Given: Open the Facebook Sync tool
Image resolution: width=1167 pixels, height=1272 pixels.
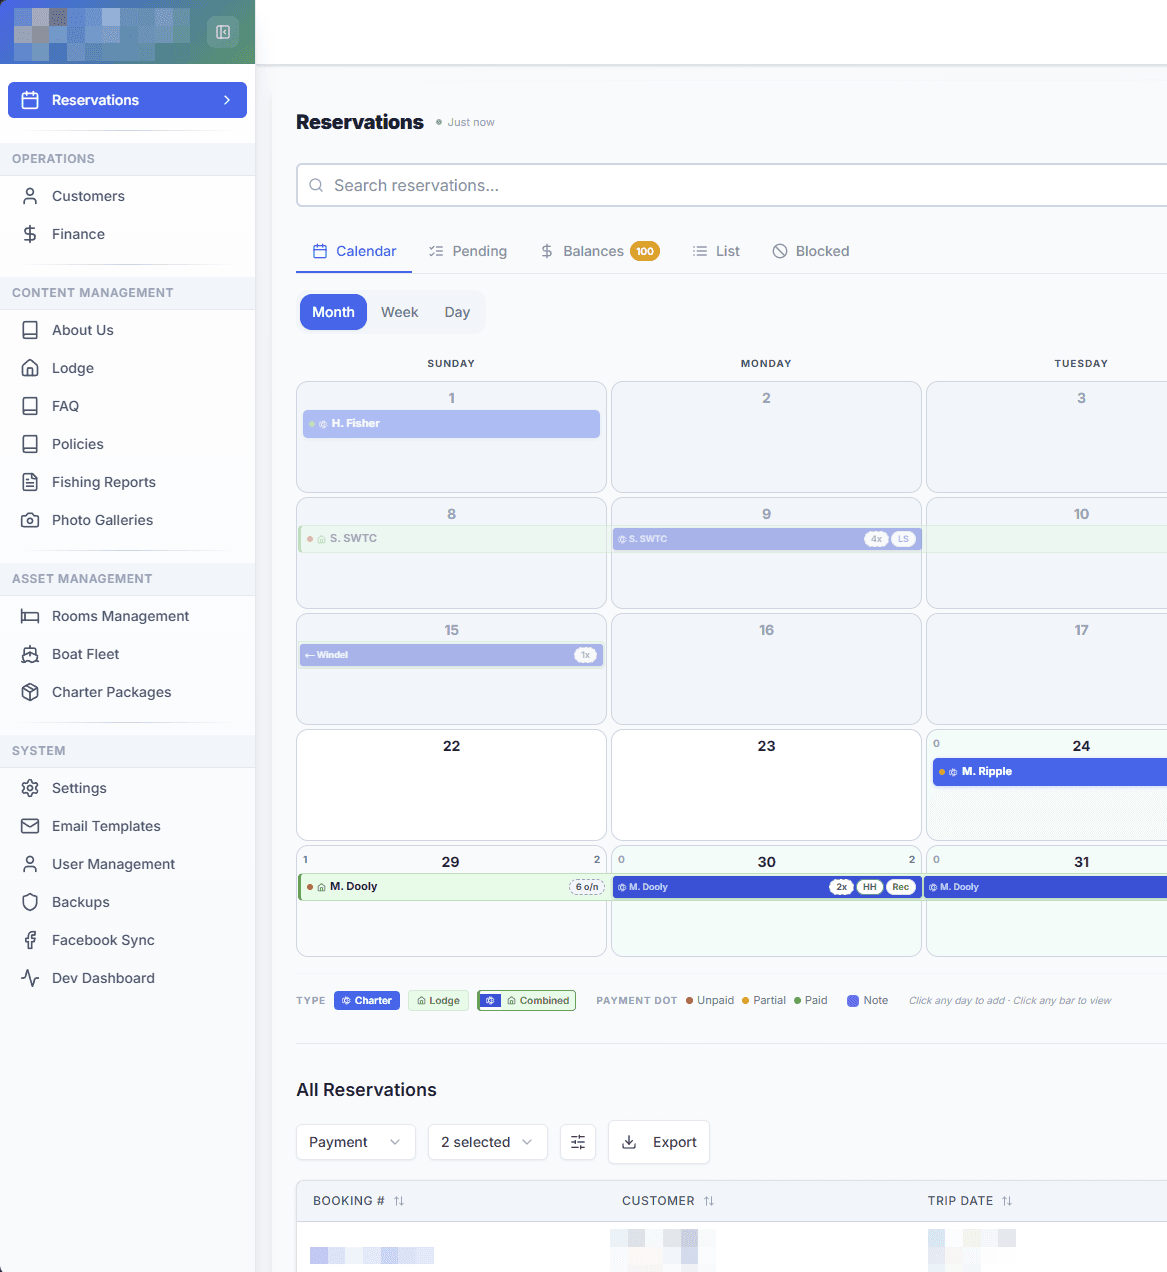Looking at the screenshot, I should click(x=103, y=940).
